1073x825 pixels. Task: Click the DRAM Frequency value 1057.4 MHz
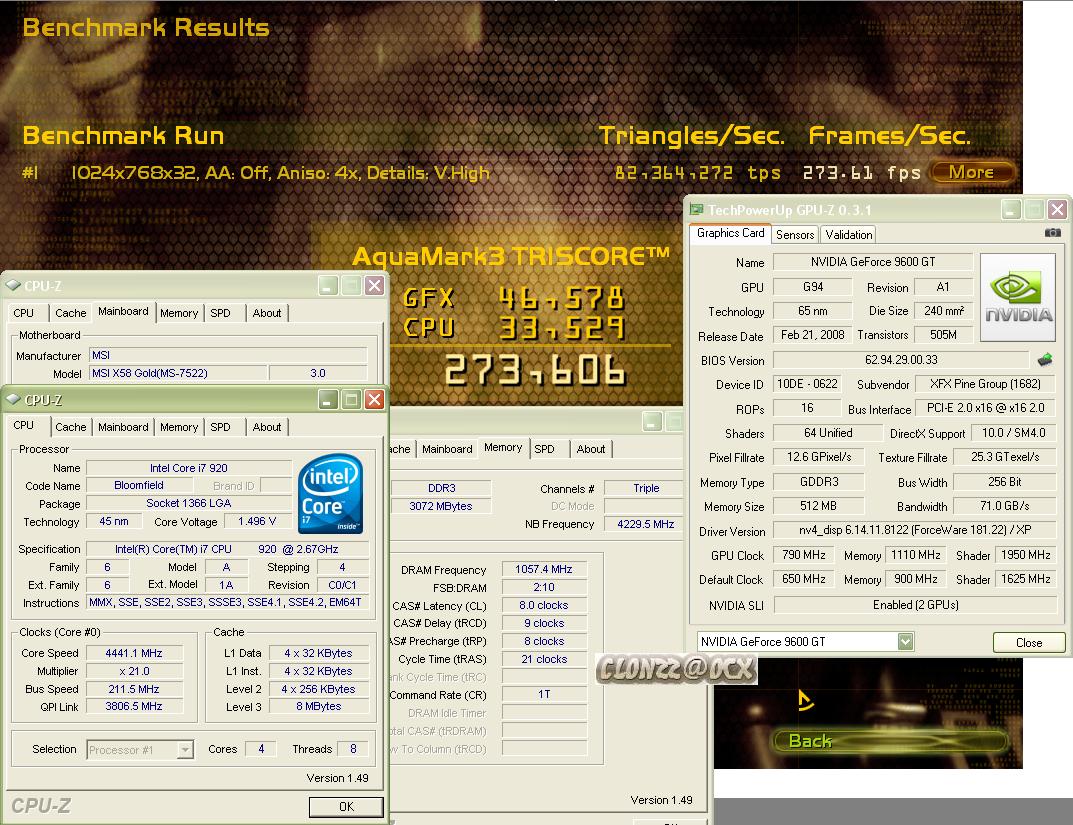click(544, 569)
